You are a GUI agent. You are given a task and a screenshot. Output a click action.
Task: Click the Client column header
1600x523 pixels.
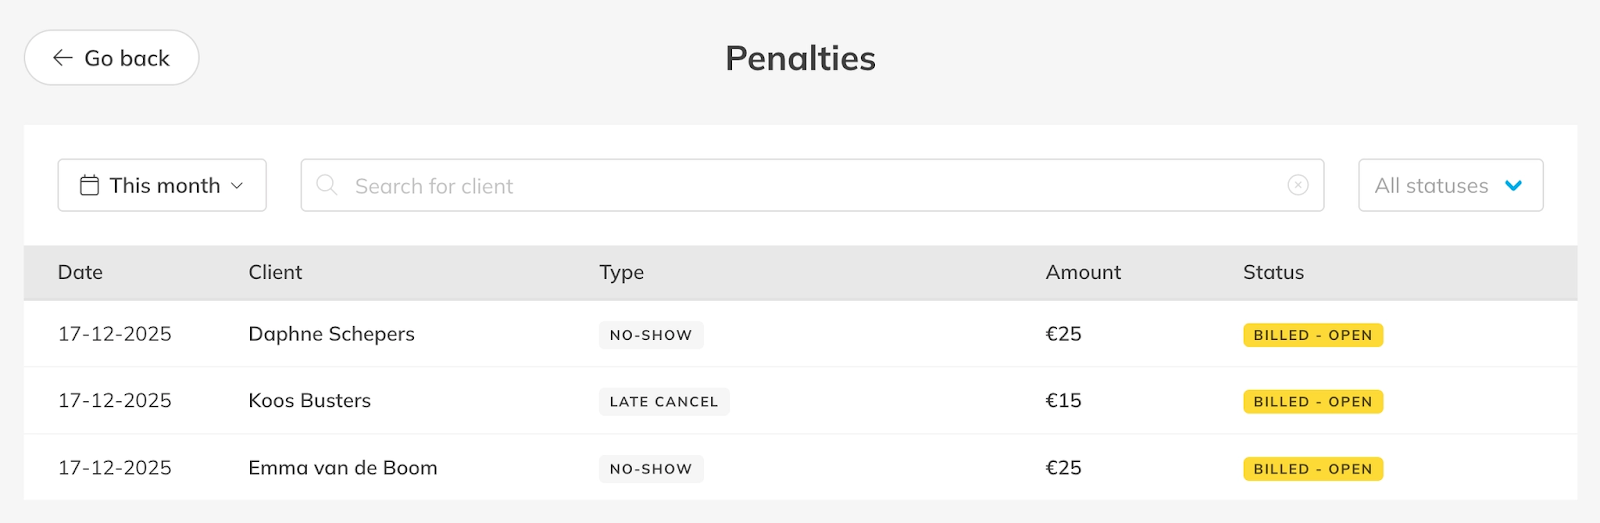click(x=275, y=272)
